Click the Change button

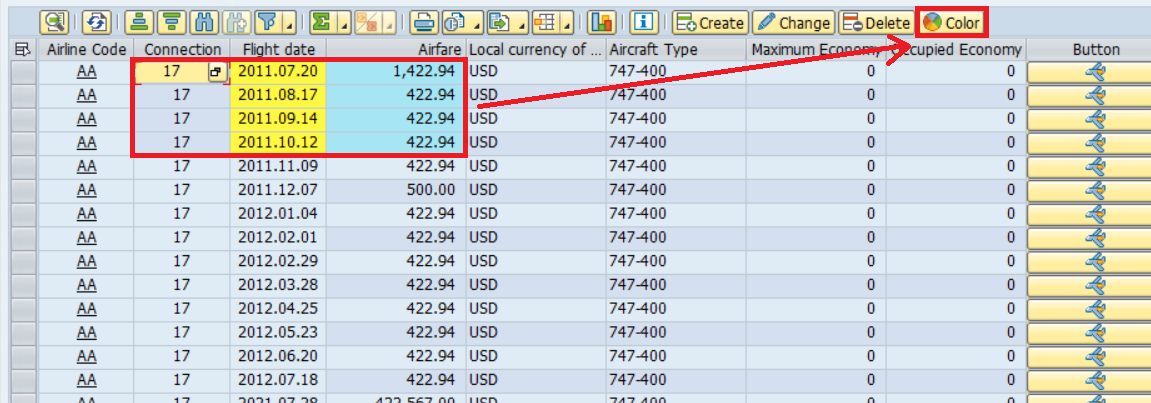(x=794, y=23)
